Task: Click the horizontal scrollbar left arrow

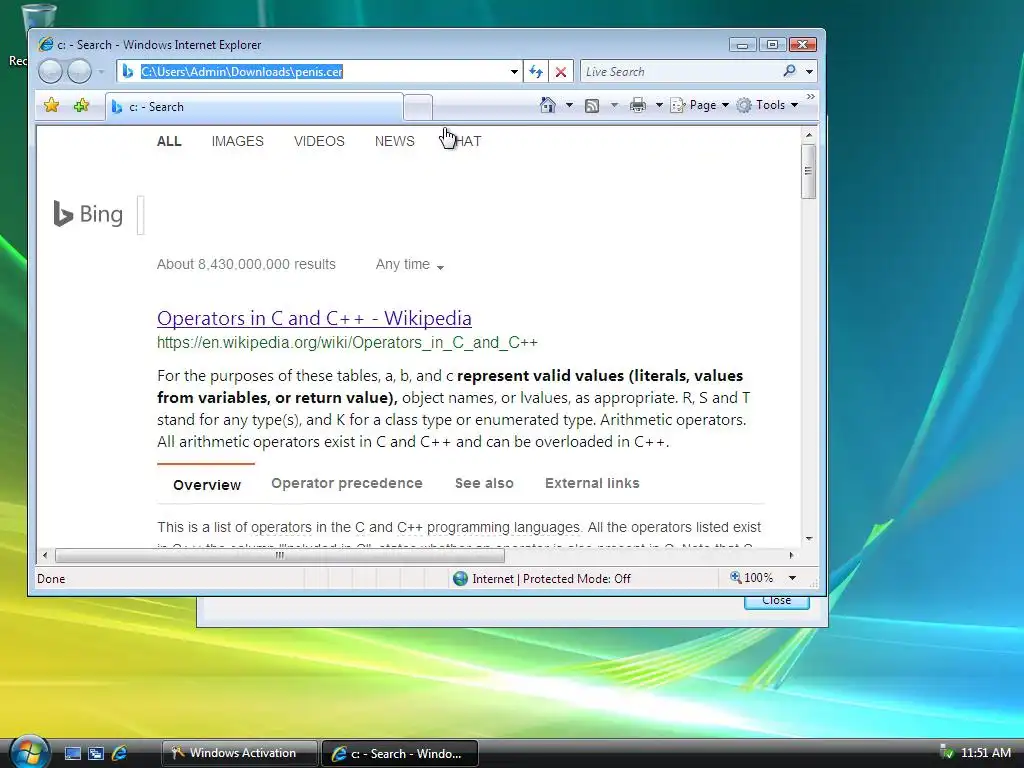Action: [44, 556]
